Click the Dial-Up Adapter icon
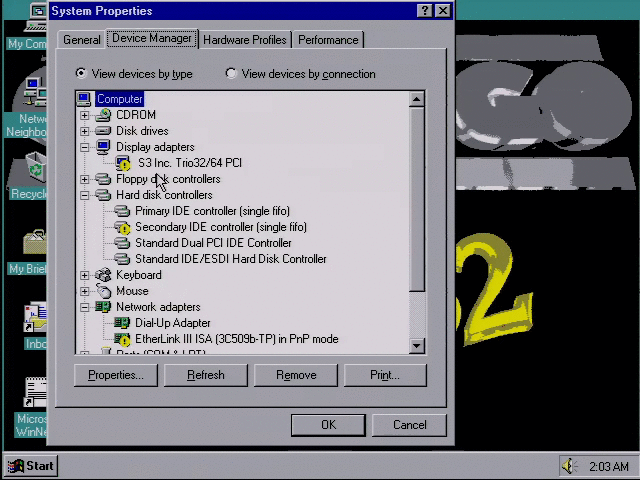The width and height of the screenshot is (640, 480). (122, 323)
